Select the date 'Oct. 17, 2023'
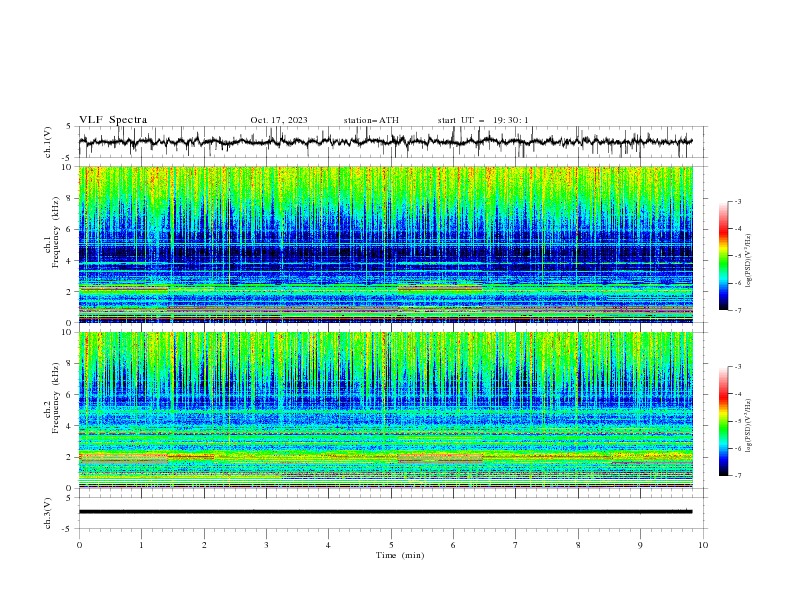The height and width of the screenshot is (612, 792). pyautogui.click(x=279, y=120)
